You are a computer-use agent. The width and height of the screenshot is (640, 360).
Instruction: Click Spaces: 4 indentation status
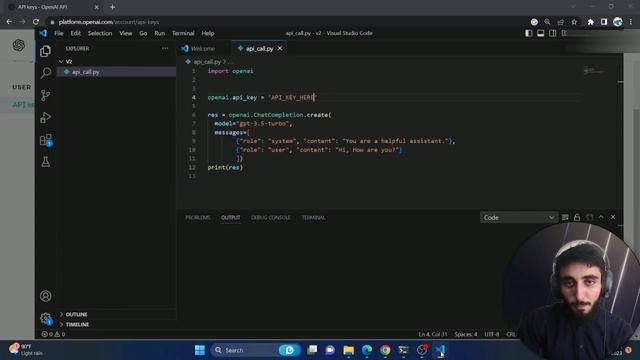click(466, 334)
